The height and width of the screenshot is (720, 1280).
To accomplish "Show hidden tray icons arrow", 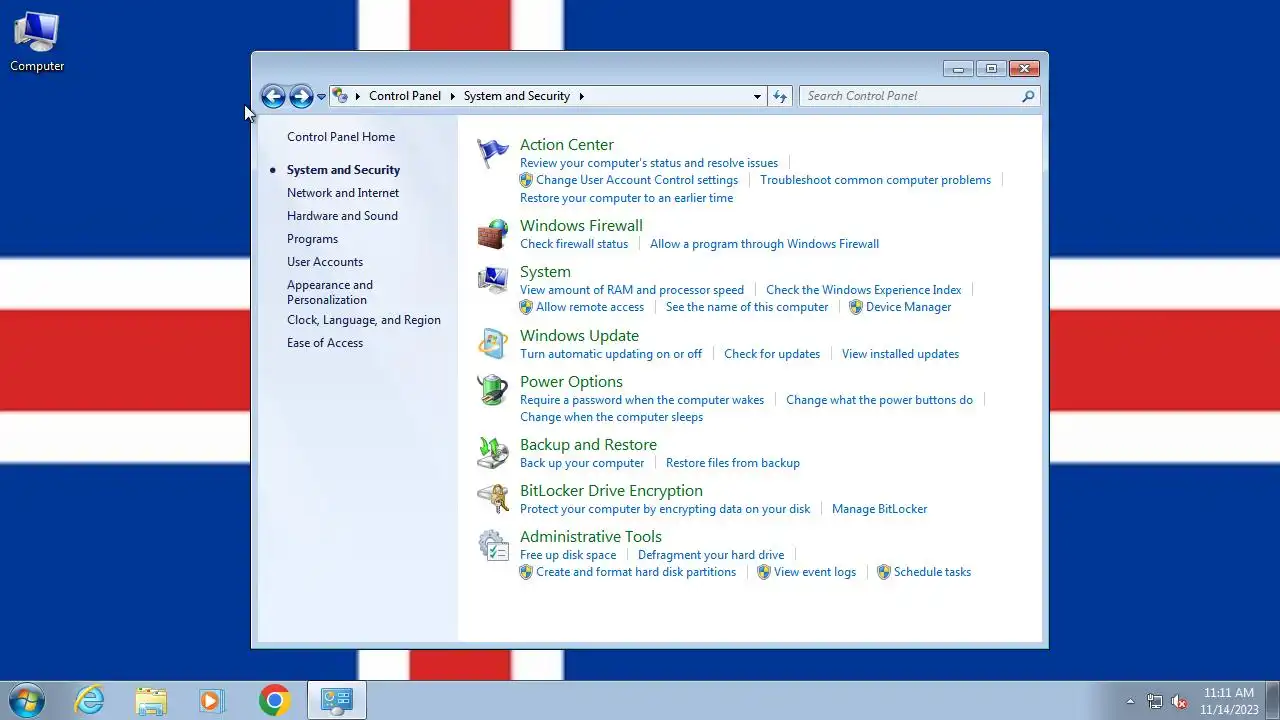I will pos(1131,701).
